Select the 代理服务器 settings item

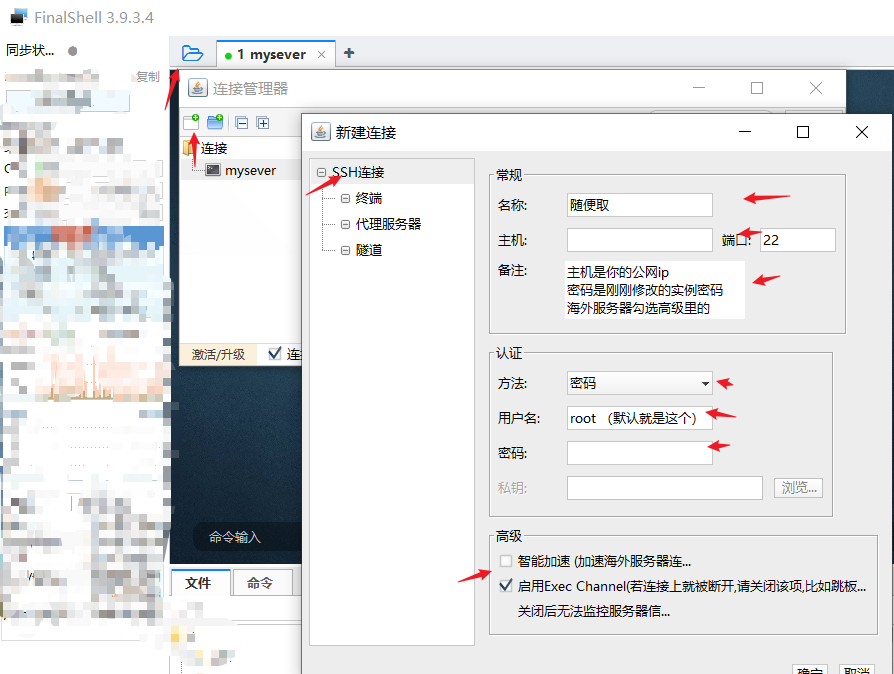[388, 224]
